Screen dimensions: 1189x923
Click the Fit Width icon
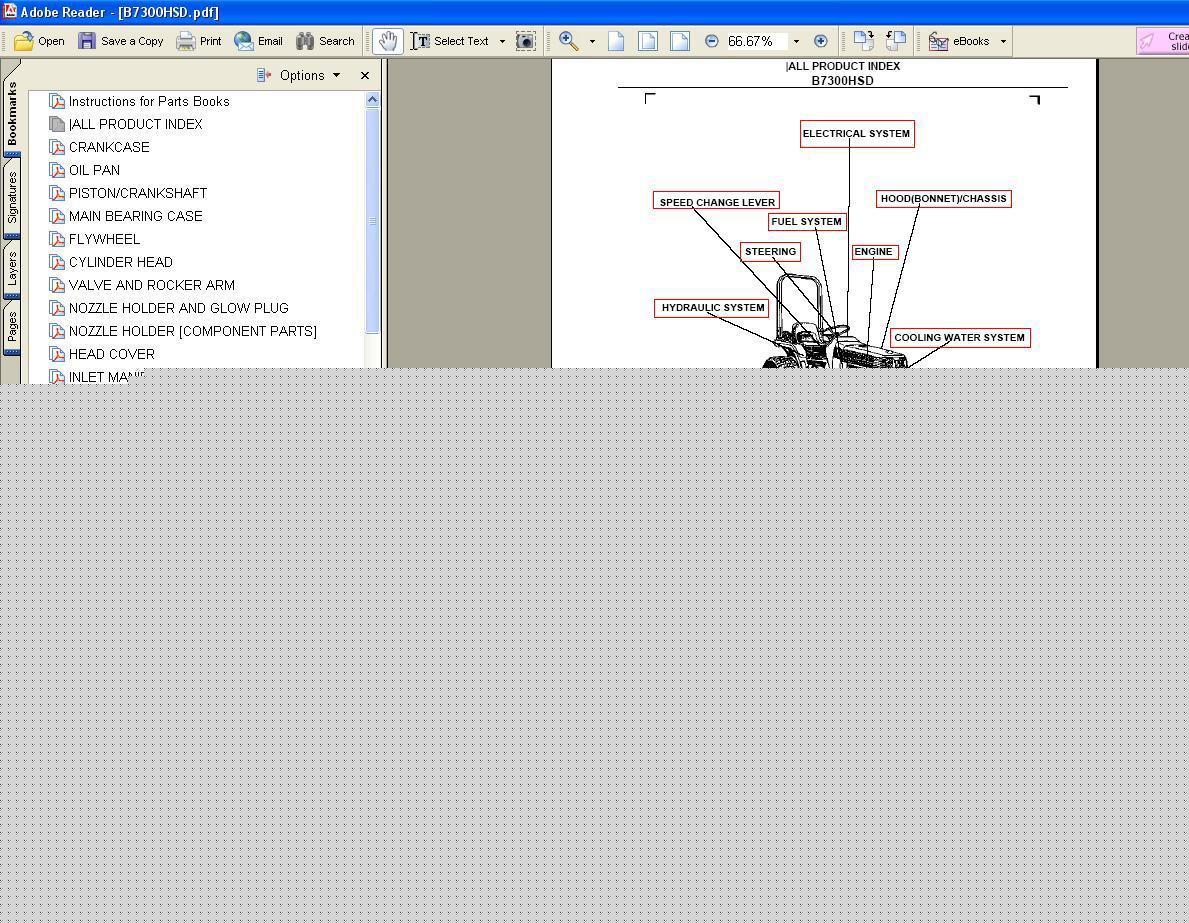(680, 41)
